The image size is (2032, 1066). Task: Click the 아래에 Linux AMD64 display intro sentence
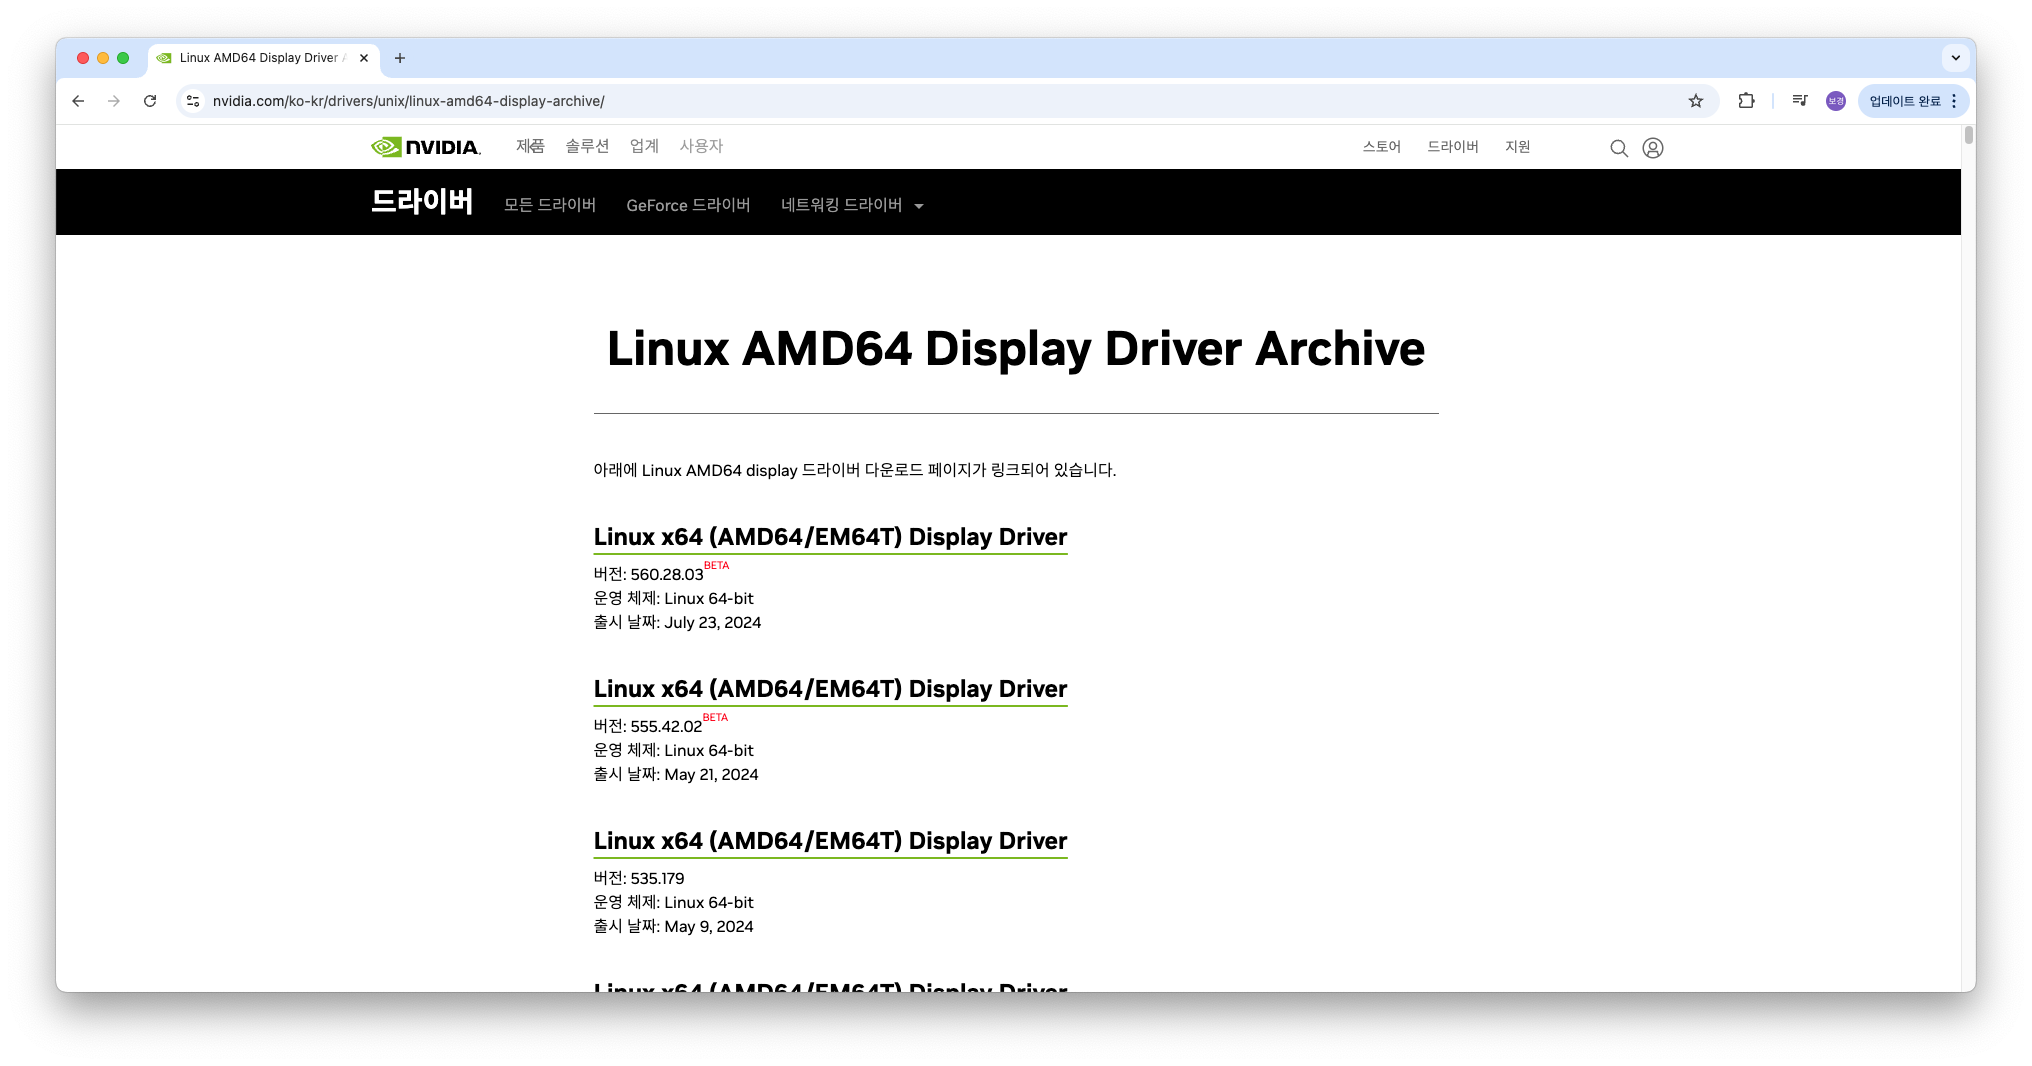click(x=855, y=470)
